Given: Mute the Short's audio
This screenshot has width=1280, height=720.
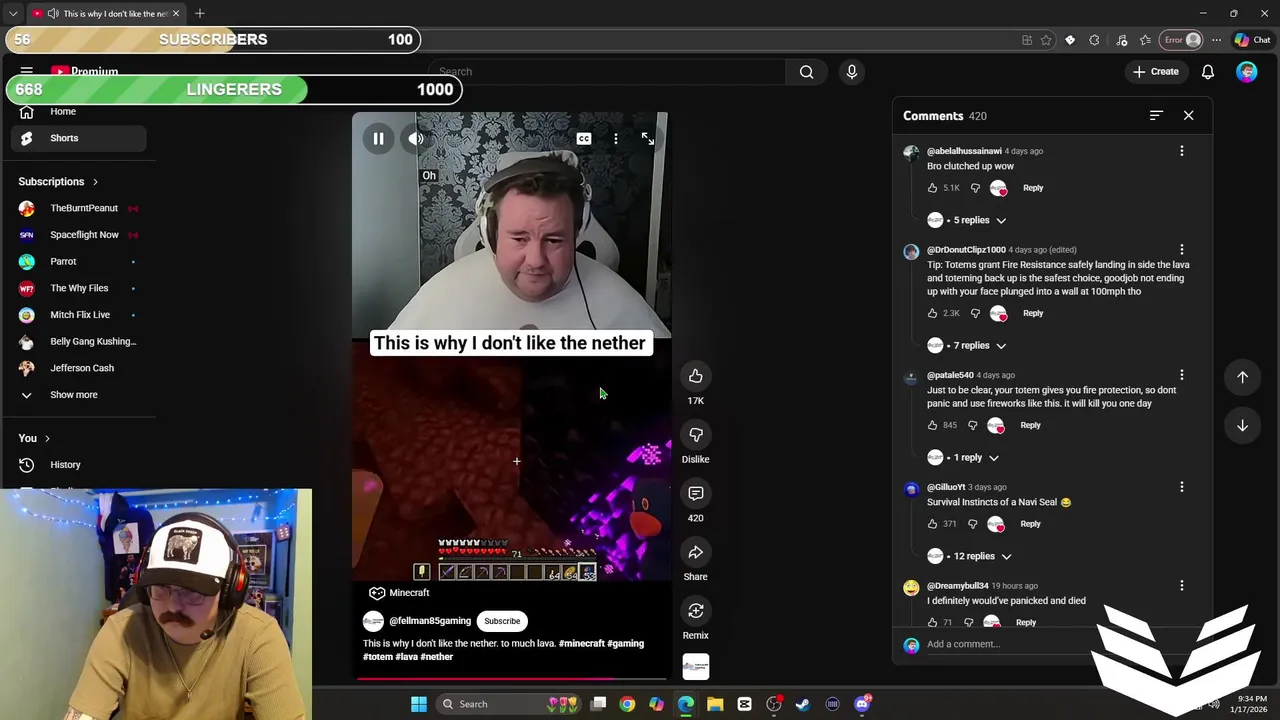Looking at the screenshot, I should coord(416,139).
